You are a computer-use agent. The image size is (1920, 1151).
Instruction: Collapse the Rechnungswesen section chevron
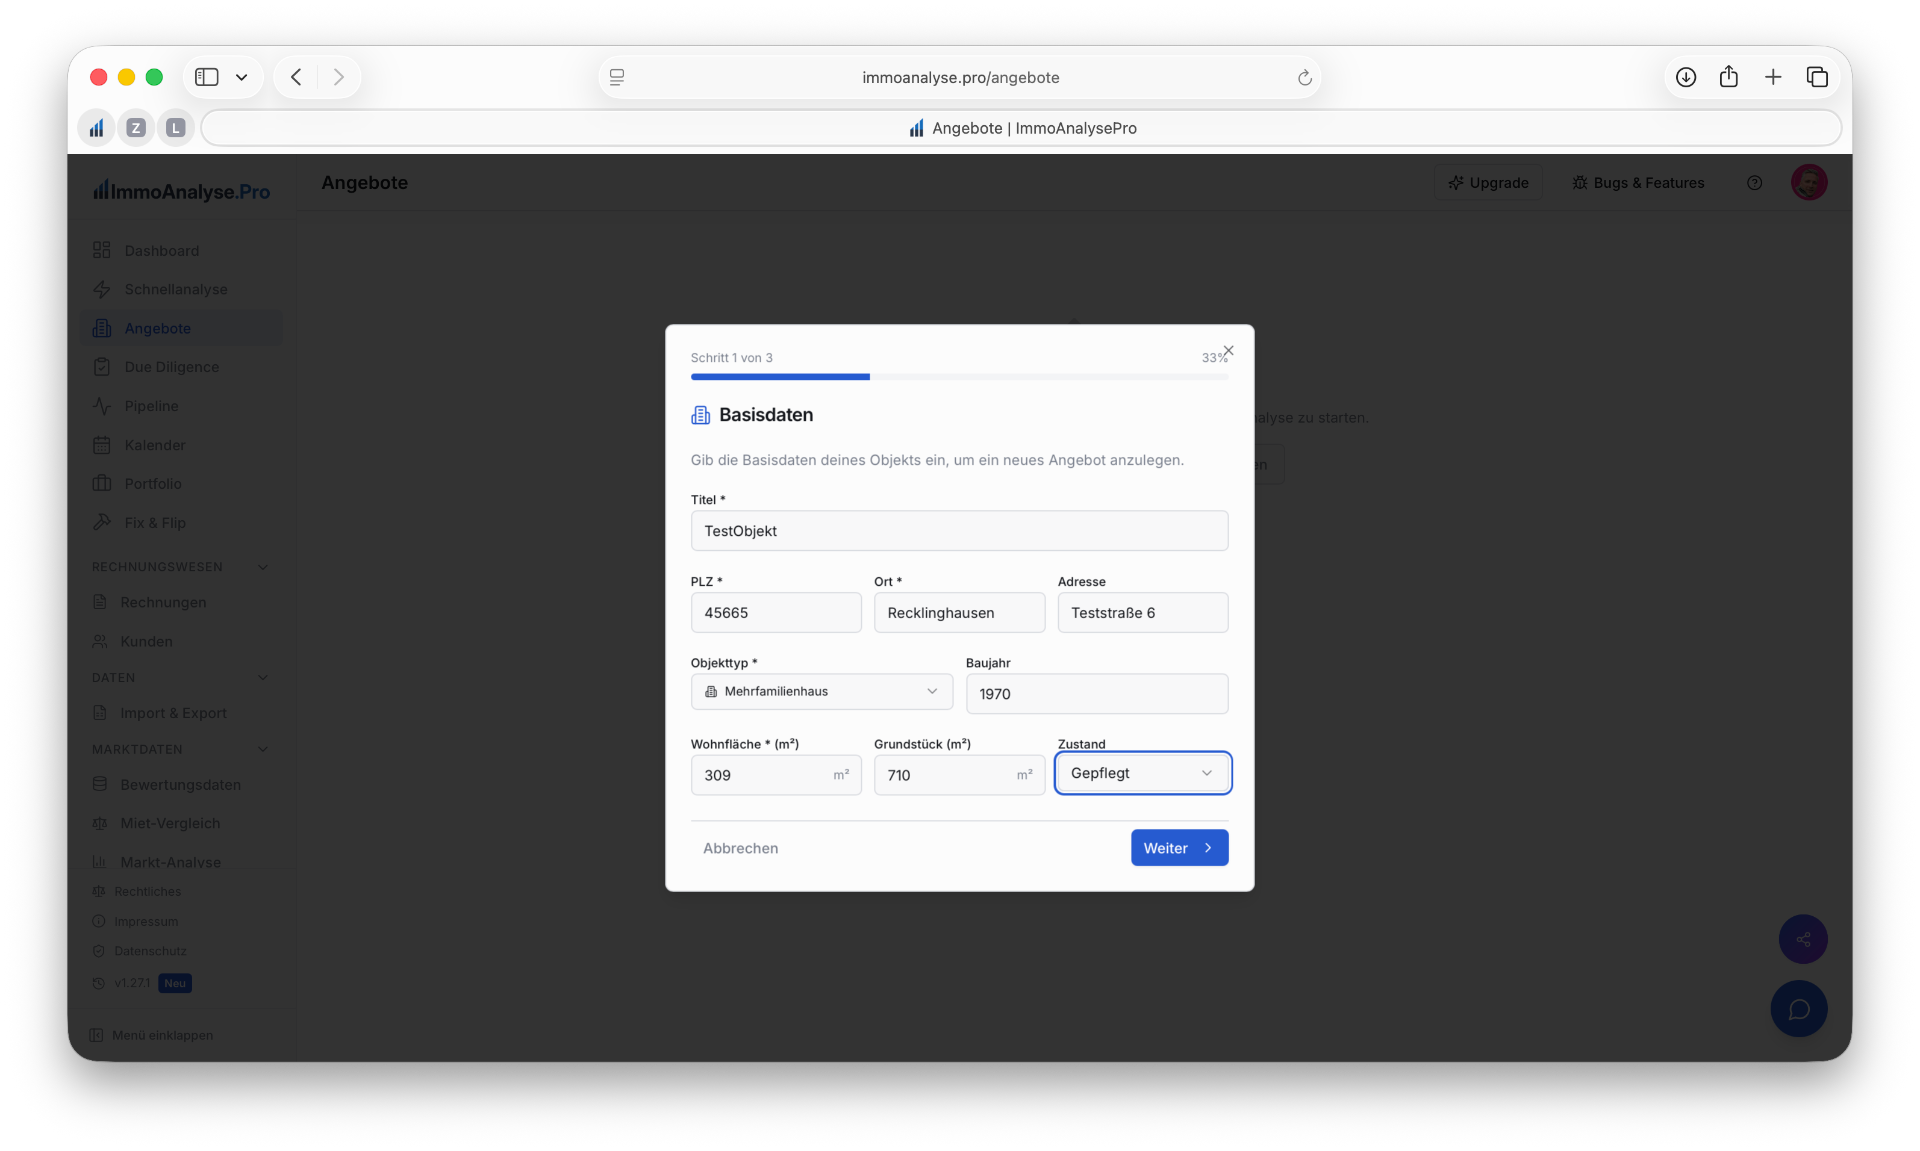(263, 567)
